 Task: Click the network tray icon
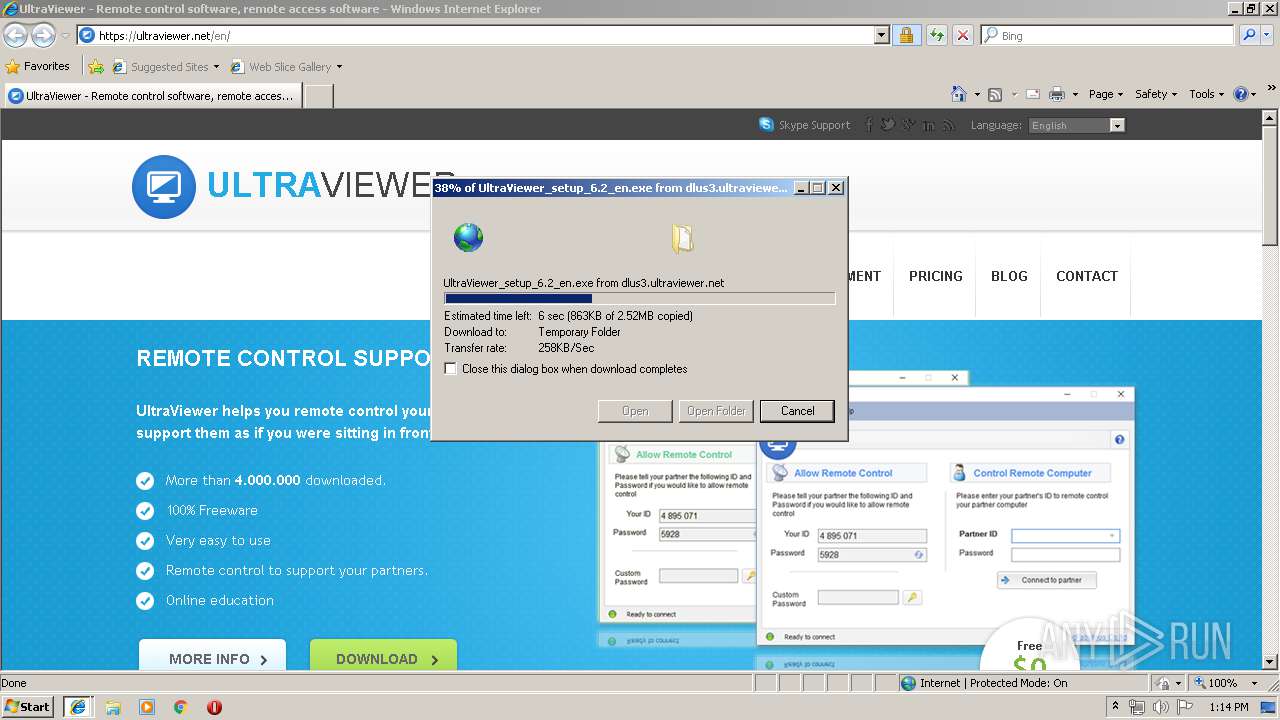pos(1137,707)
